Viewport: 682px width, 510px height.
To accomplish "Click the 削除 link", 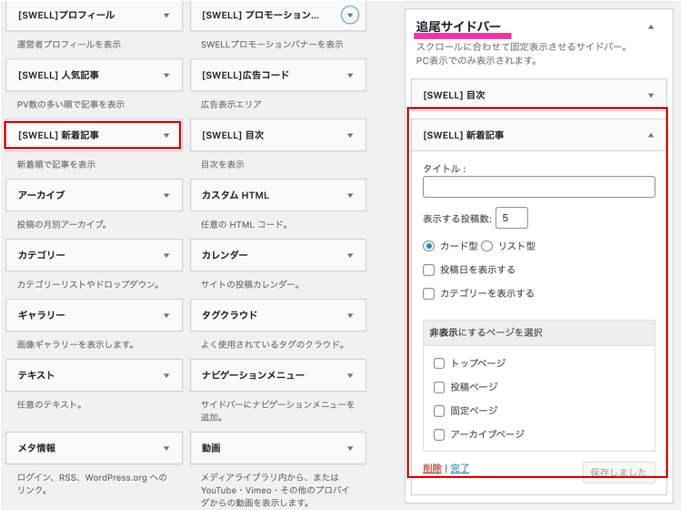I will (432, 469).
